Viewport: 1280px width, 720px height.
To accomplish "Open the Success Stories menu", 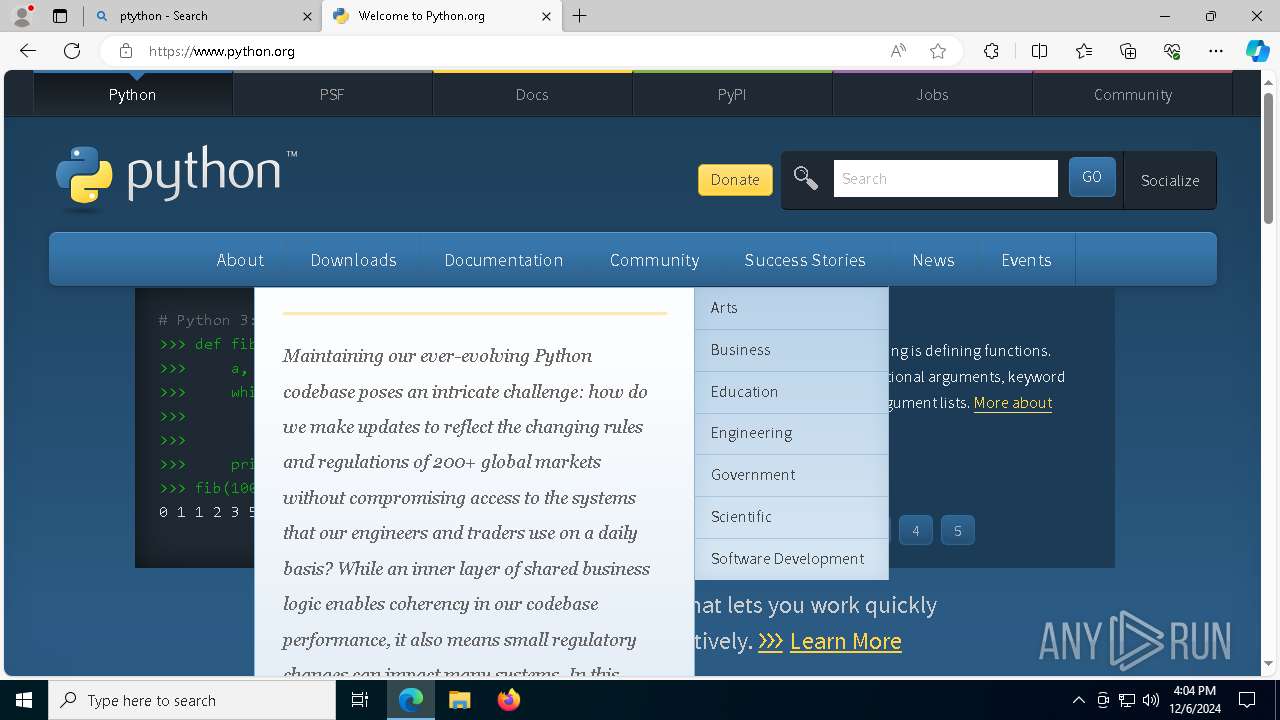I will pos(805,259).
